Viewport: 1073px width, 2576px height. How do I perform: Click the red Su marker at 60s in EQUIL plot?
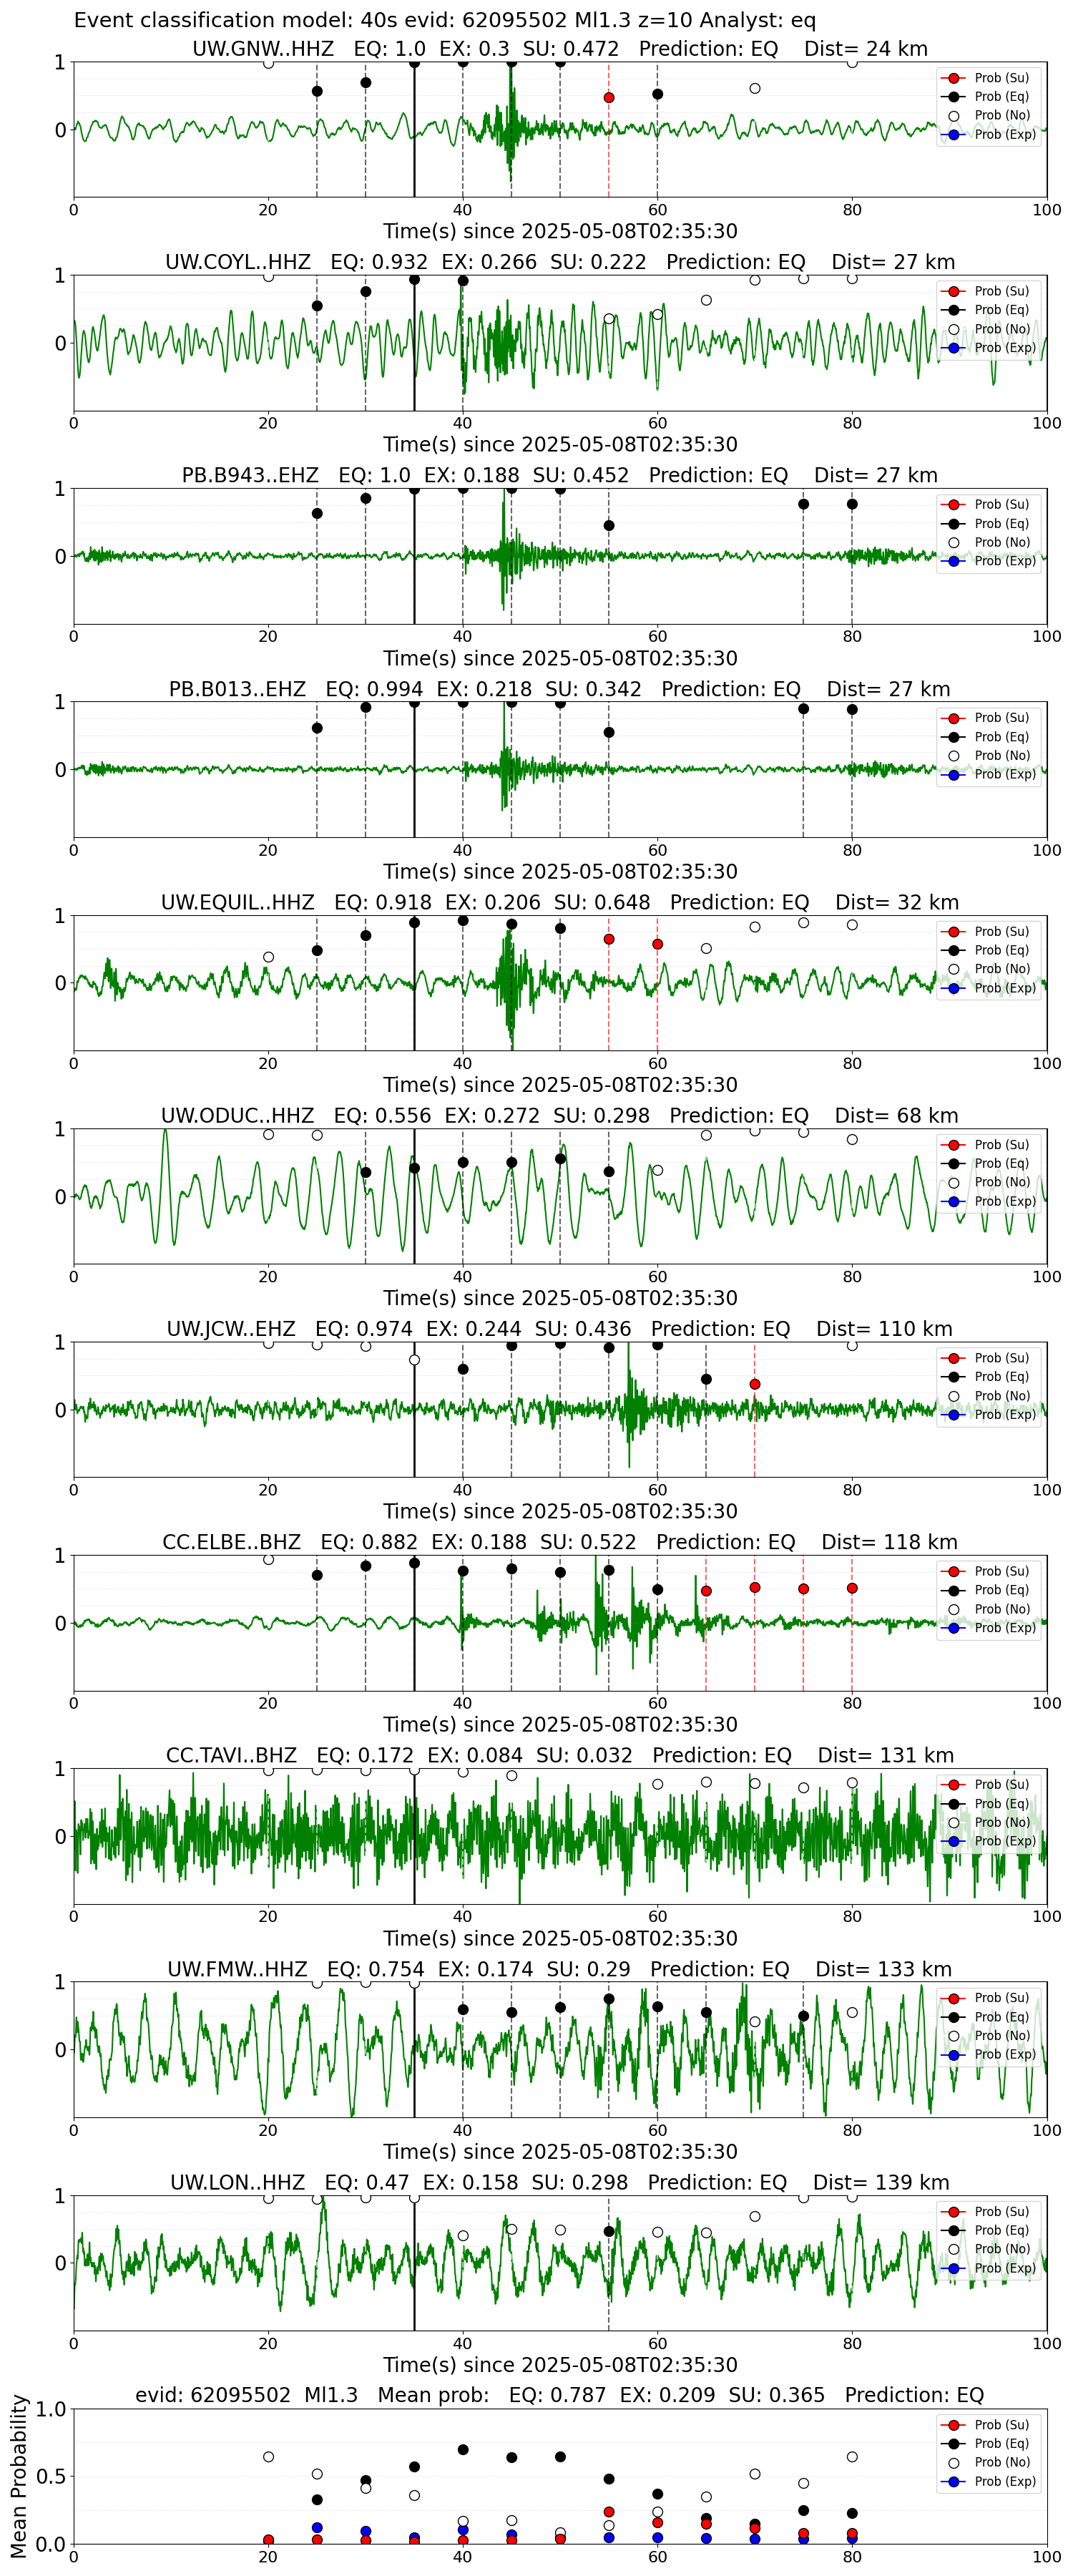[657, 944]
